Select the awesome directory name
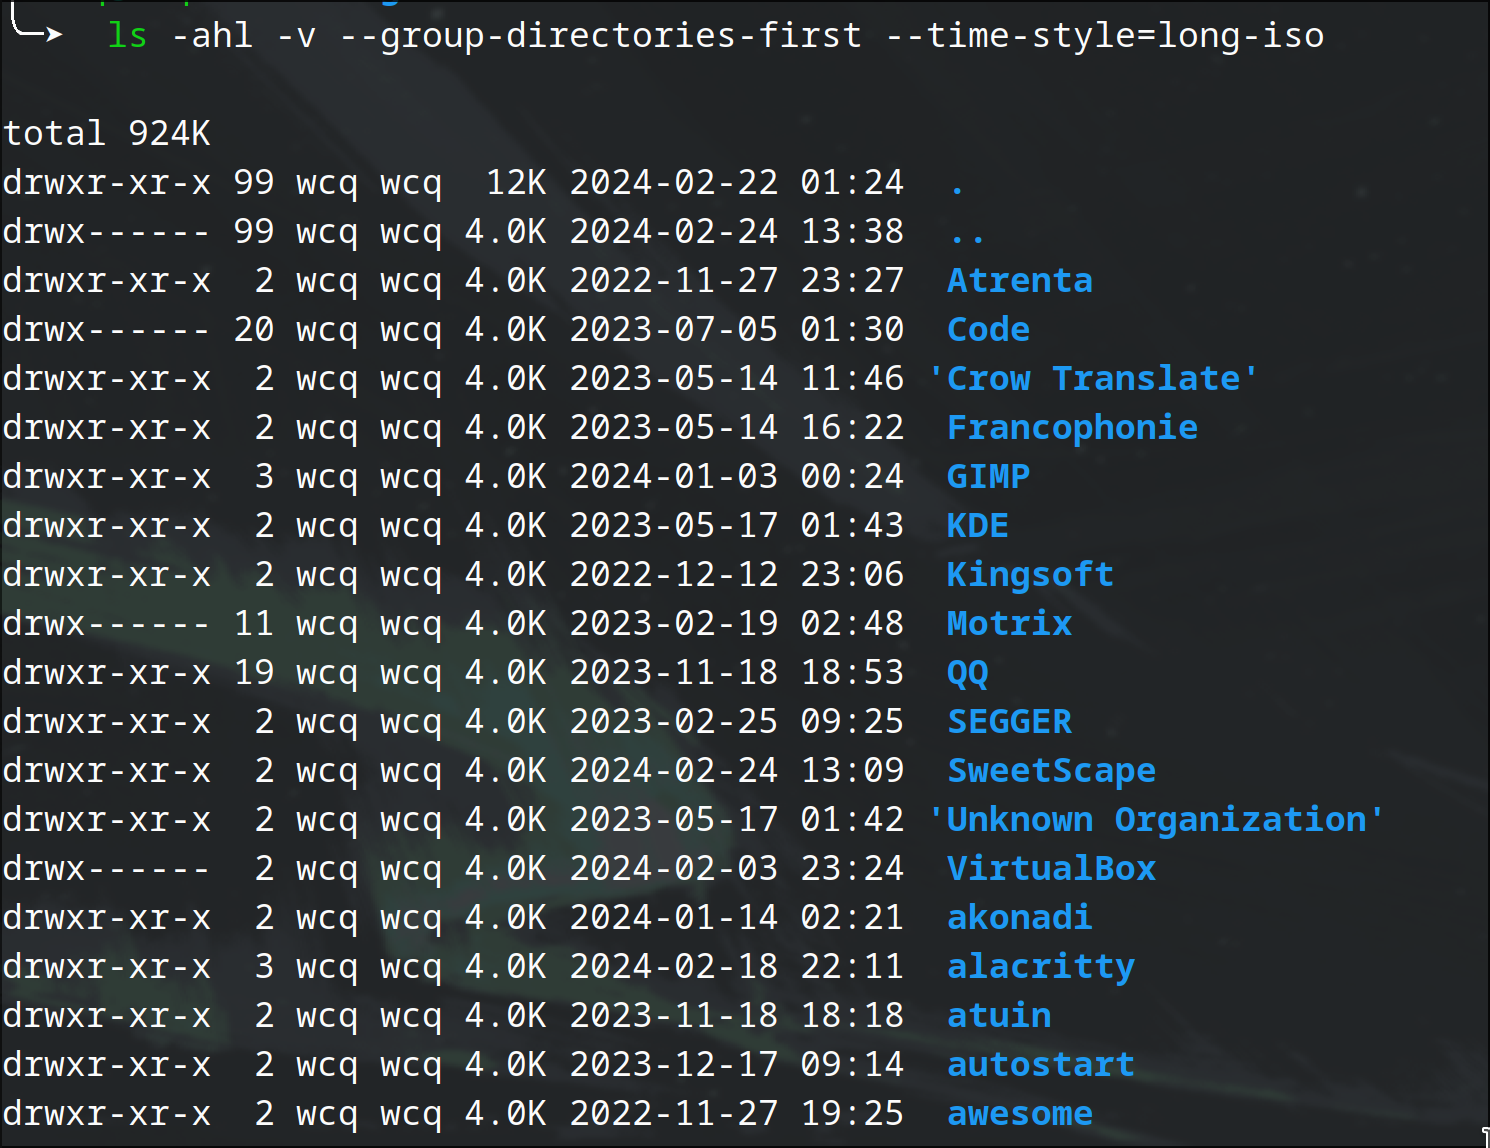 click(1020, 1113)
